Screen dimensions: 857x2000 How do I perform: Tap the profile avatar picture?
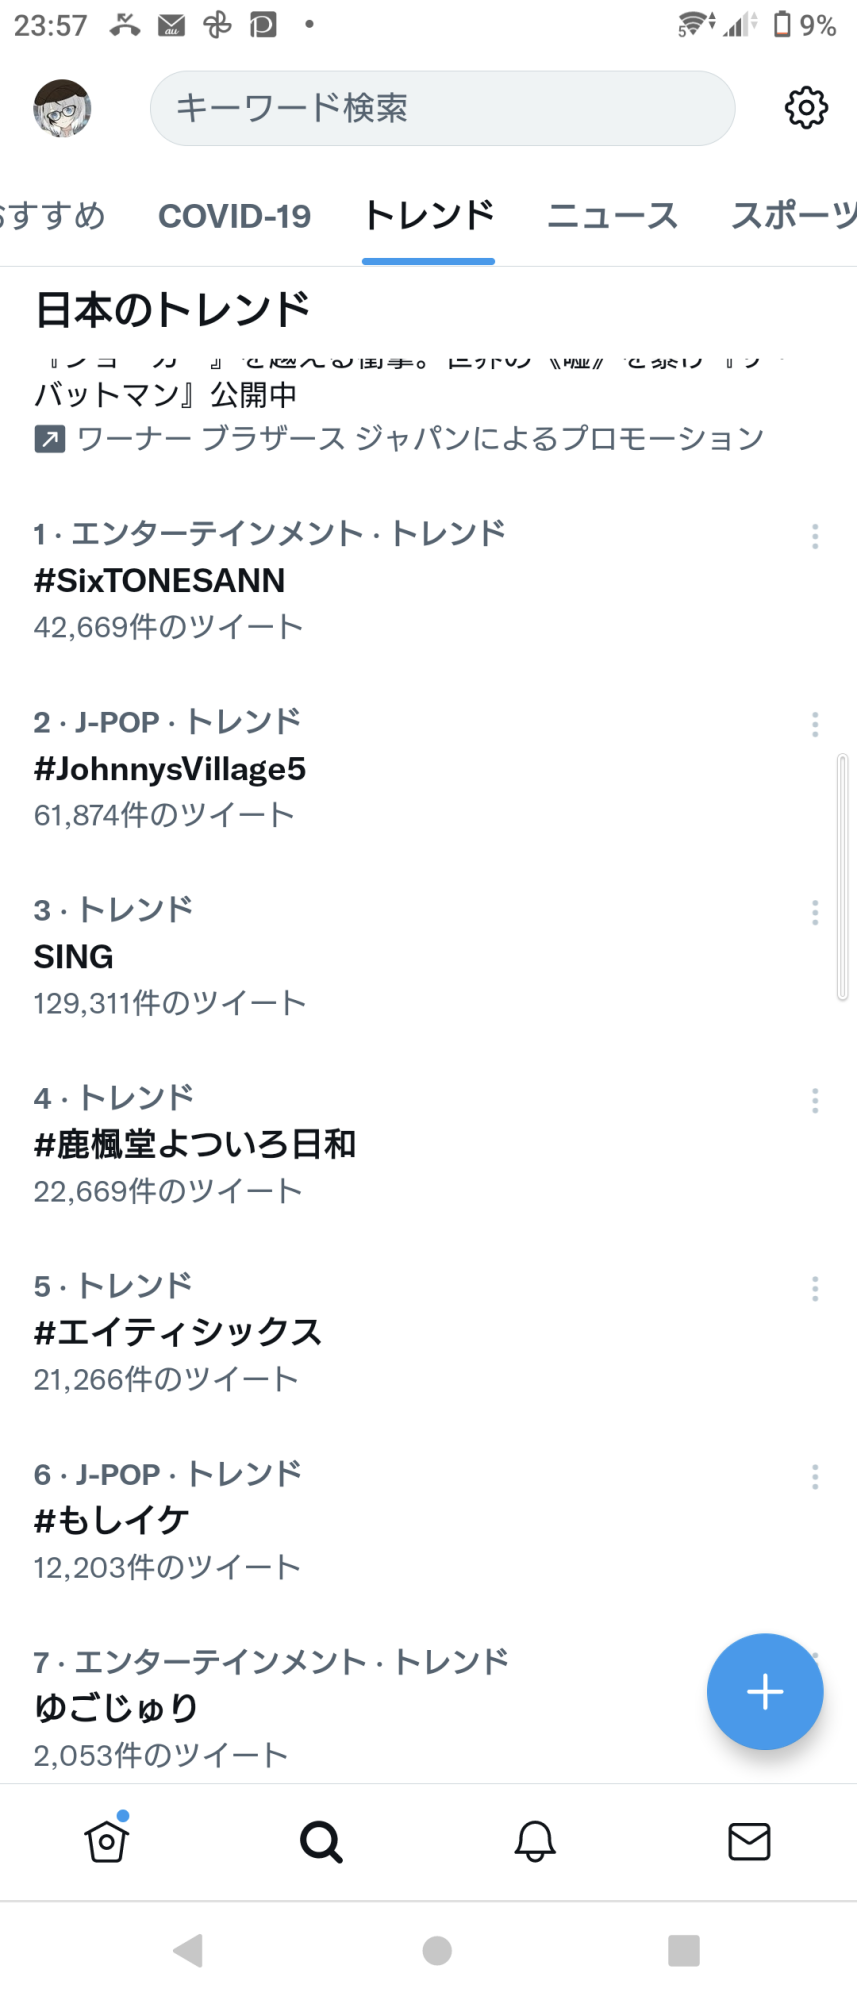pyautogui.click(x=63, y=108)
